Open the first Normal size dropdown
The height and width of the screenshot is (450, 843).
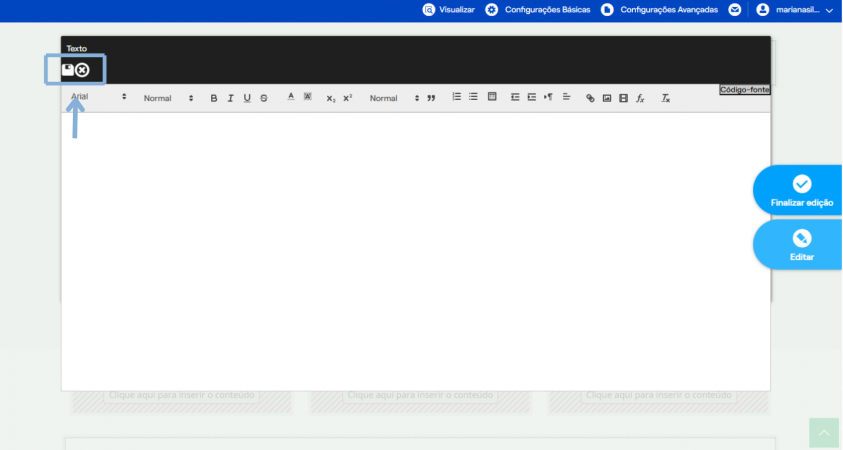[168, 98]
